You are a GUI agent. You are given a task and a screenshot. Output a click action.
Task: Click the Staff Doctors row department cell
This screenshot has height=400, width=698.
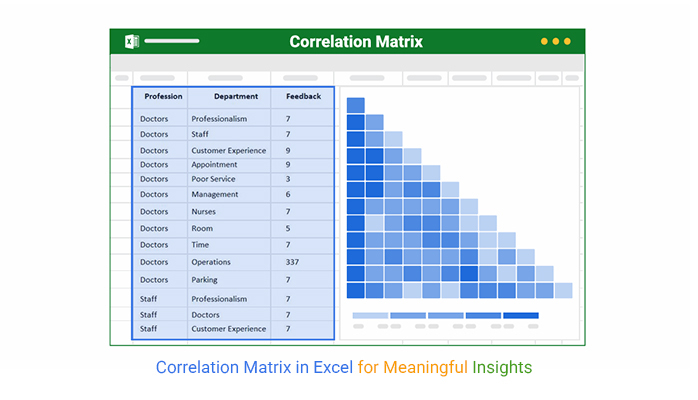(205, 315)
